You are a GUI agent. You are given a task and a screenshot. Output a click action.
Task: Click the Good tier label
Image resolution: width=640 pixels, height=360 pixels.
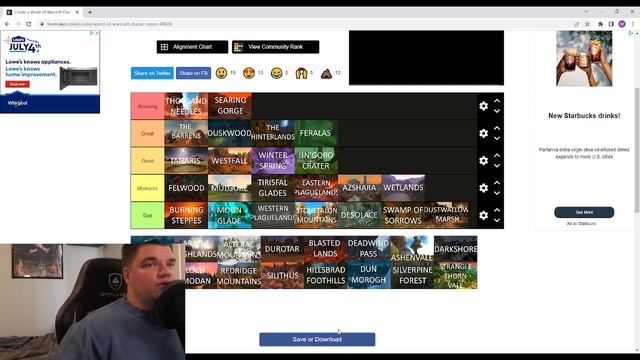pyautogui.click(x=147, y=161)
